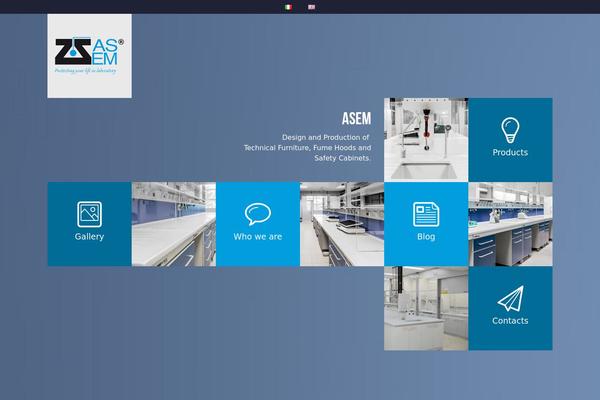Click the 'Design and Production of' text
Image resolution: width=600 pixels, height=400 pixels.
coord(325,137)
